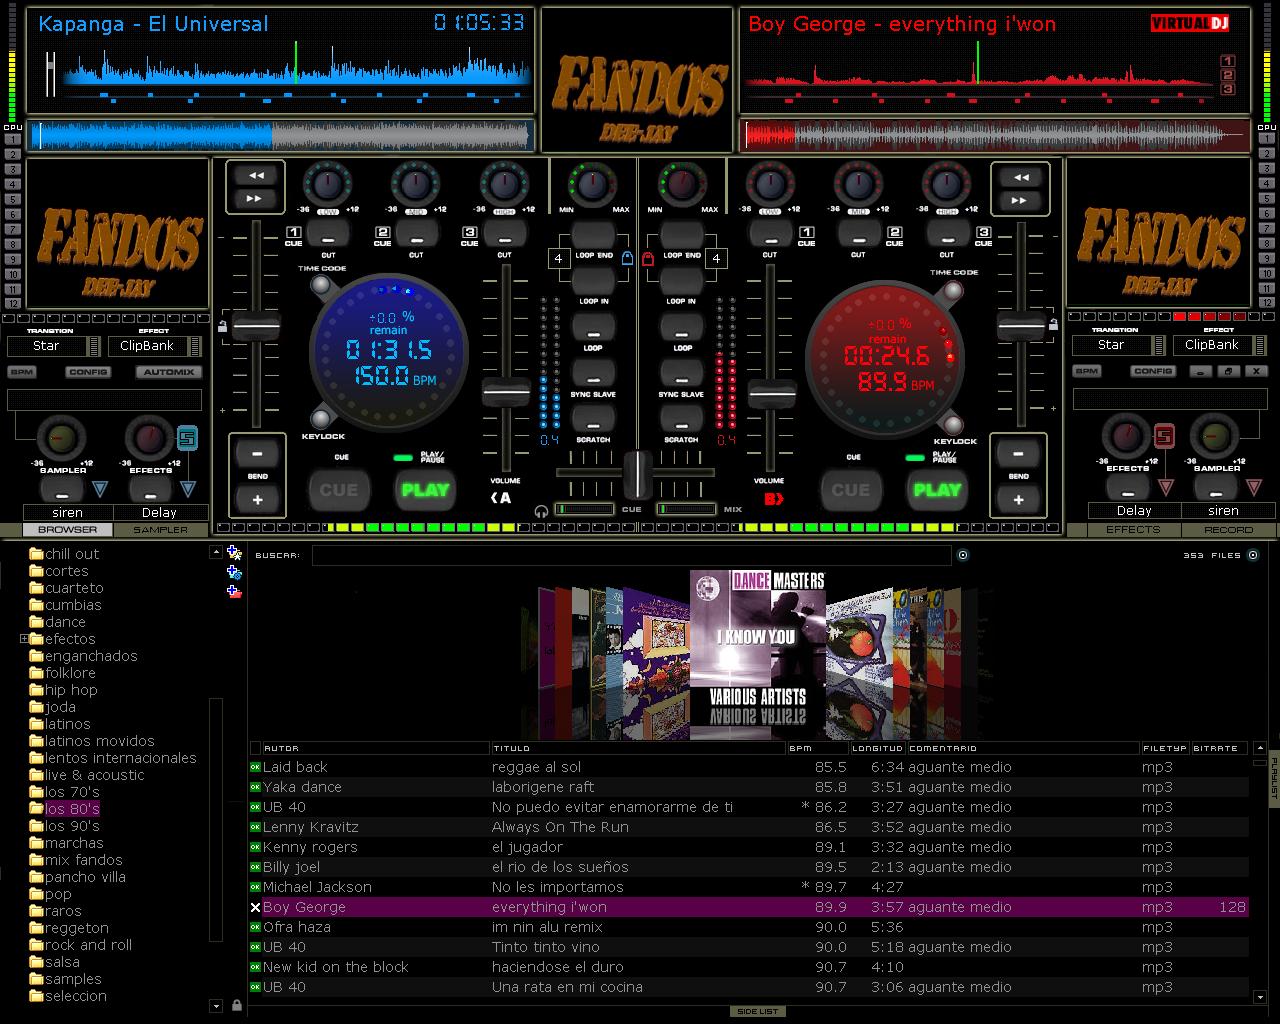Click deck B pitch slider handle
The width and height of the screenshot is (1280, 1024).
pos(1022,327)
